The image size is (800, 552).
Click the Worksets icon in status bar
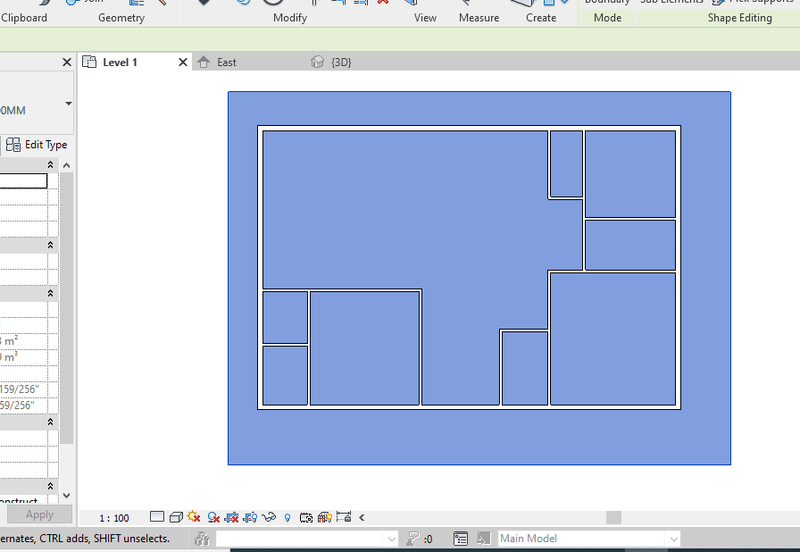coord(202,538)
